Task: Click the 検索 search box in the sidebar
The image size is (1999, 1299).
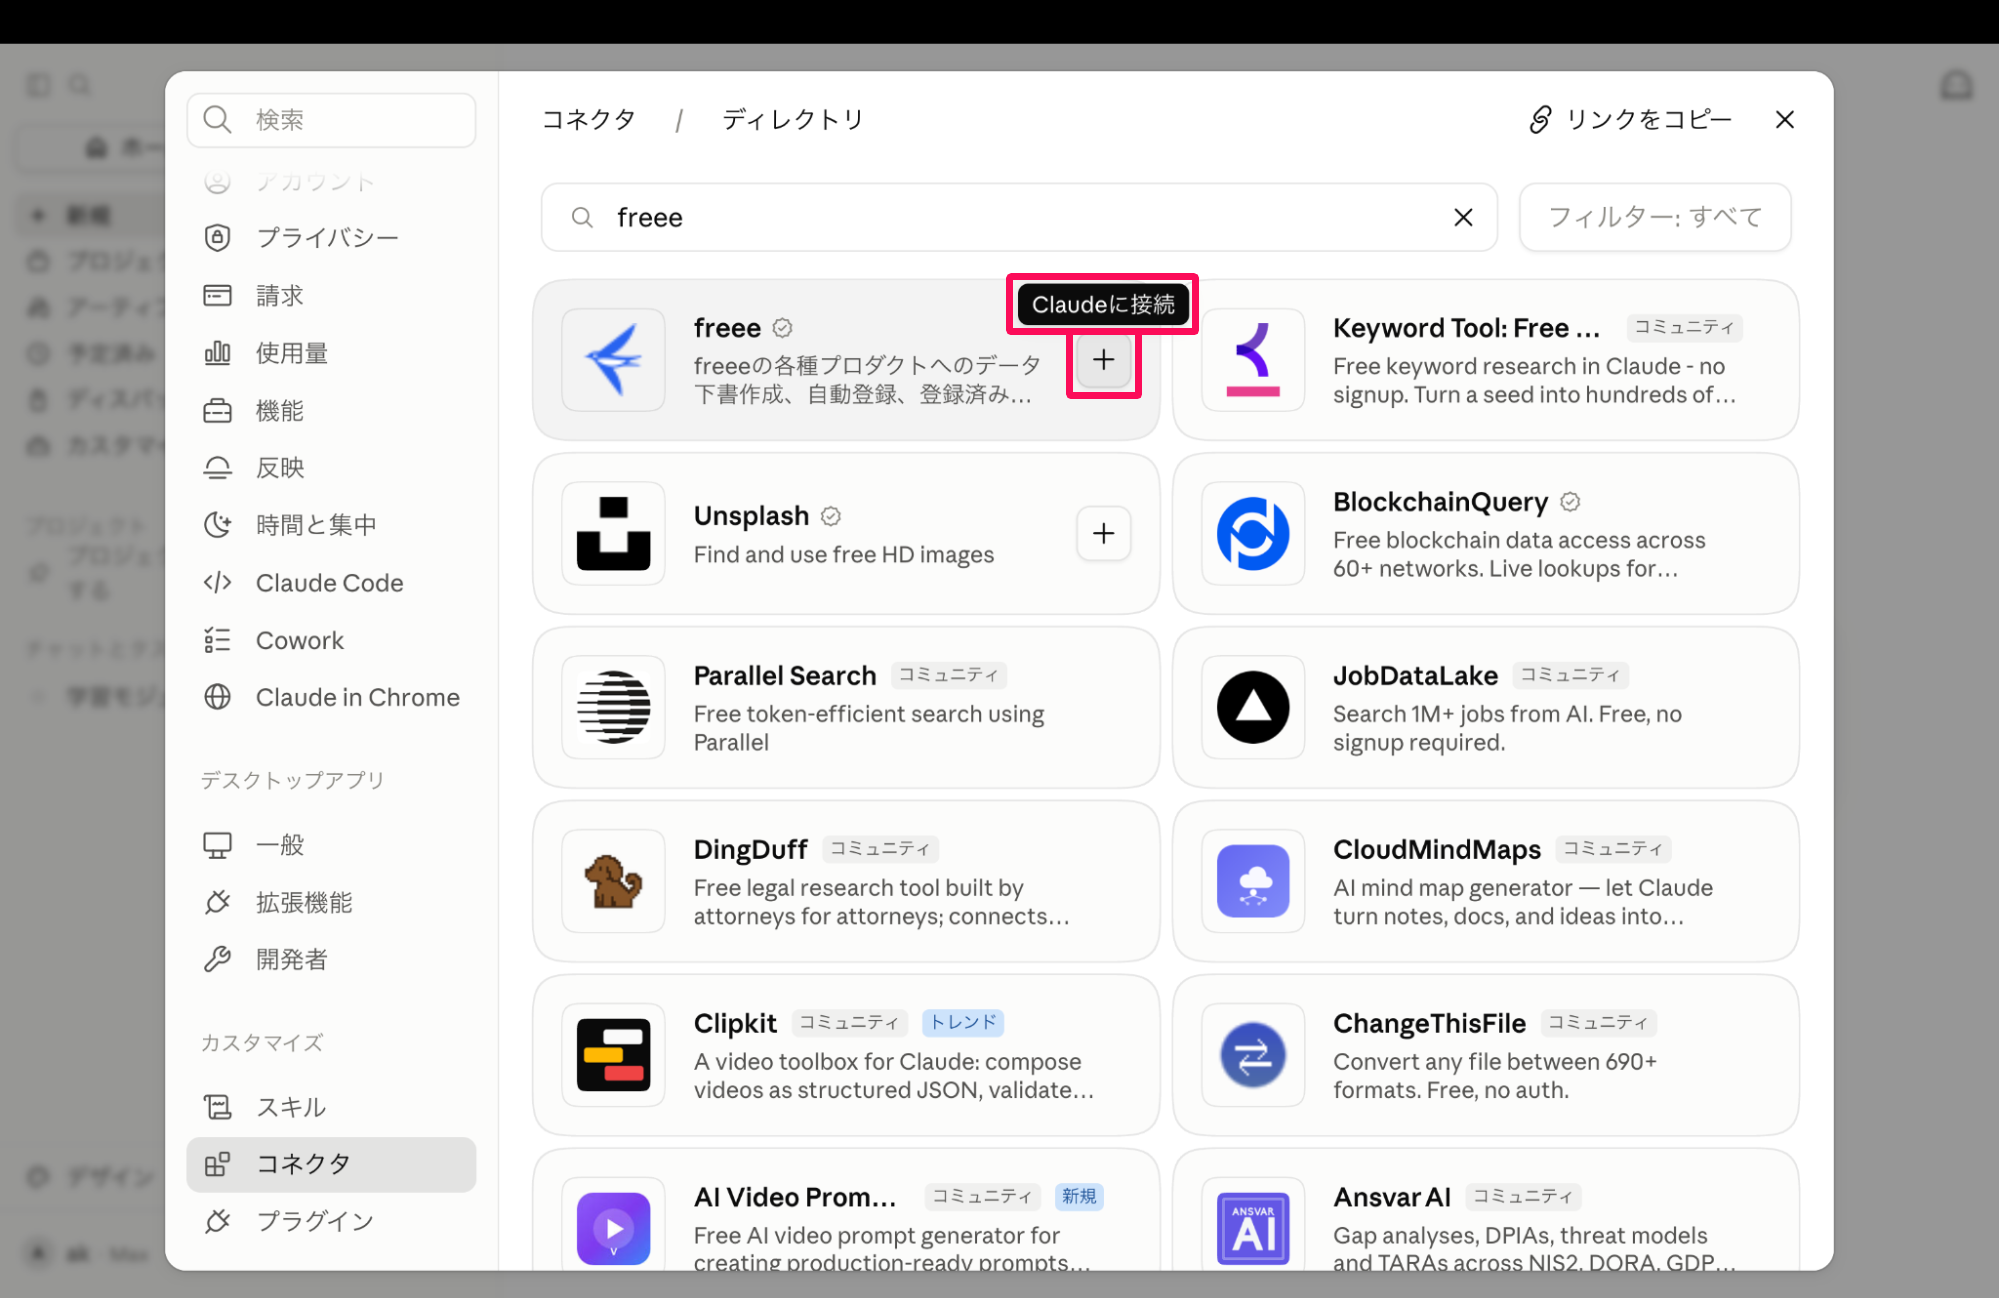Action: tap(331, 120)
